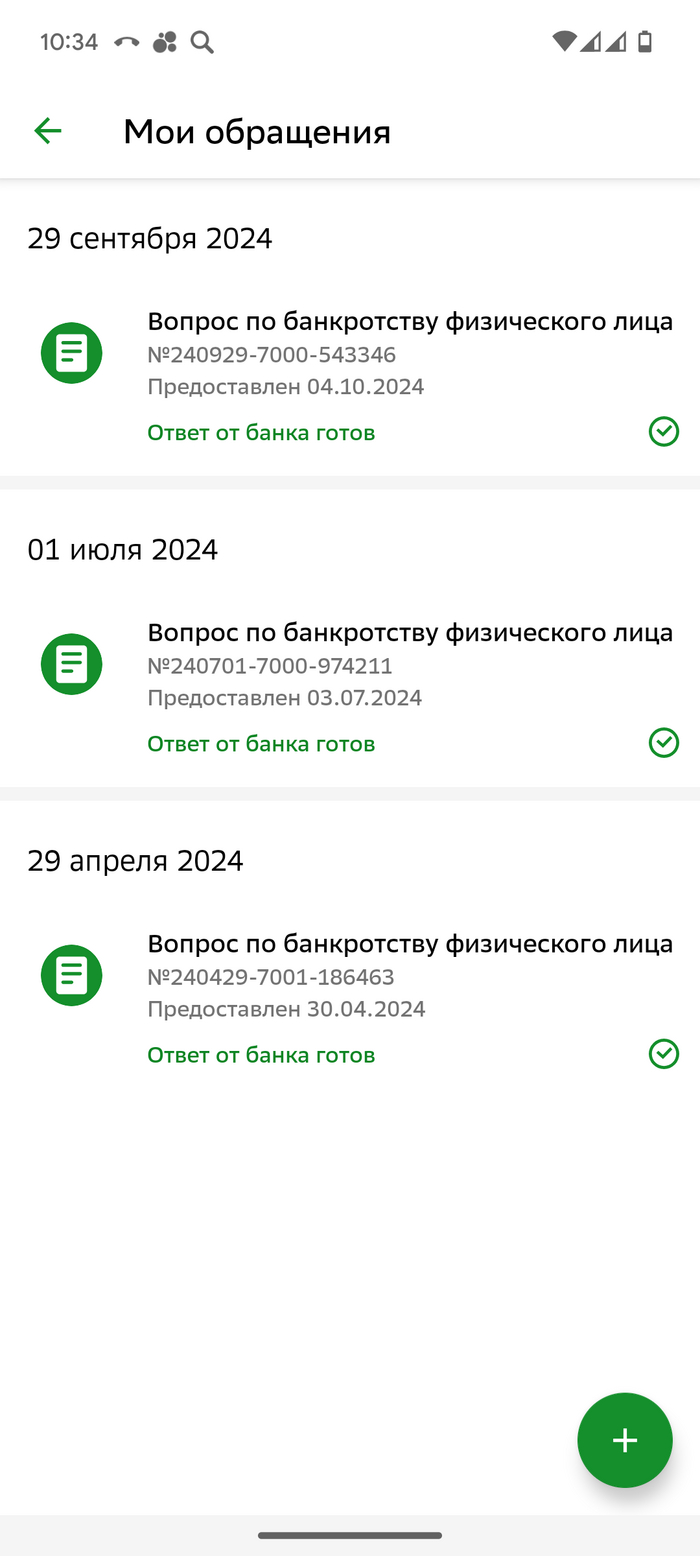This screenshot has width=700, height=1556.
Task: Open request number №240701-7000-974211
Action: (x=270, y=666)
